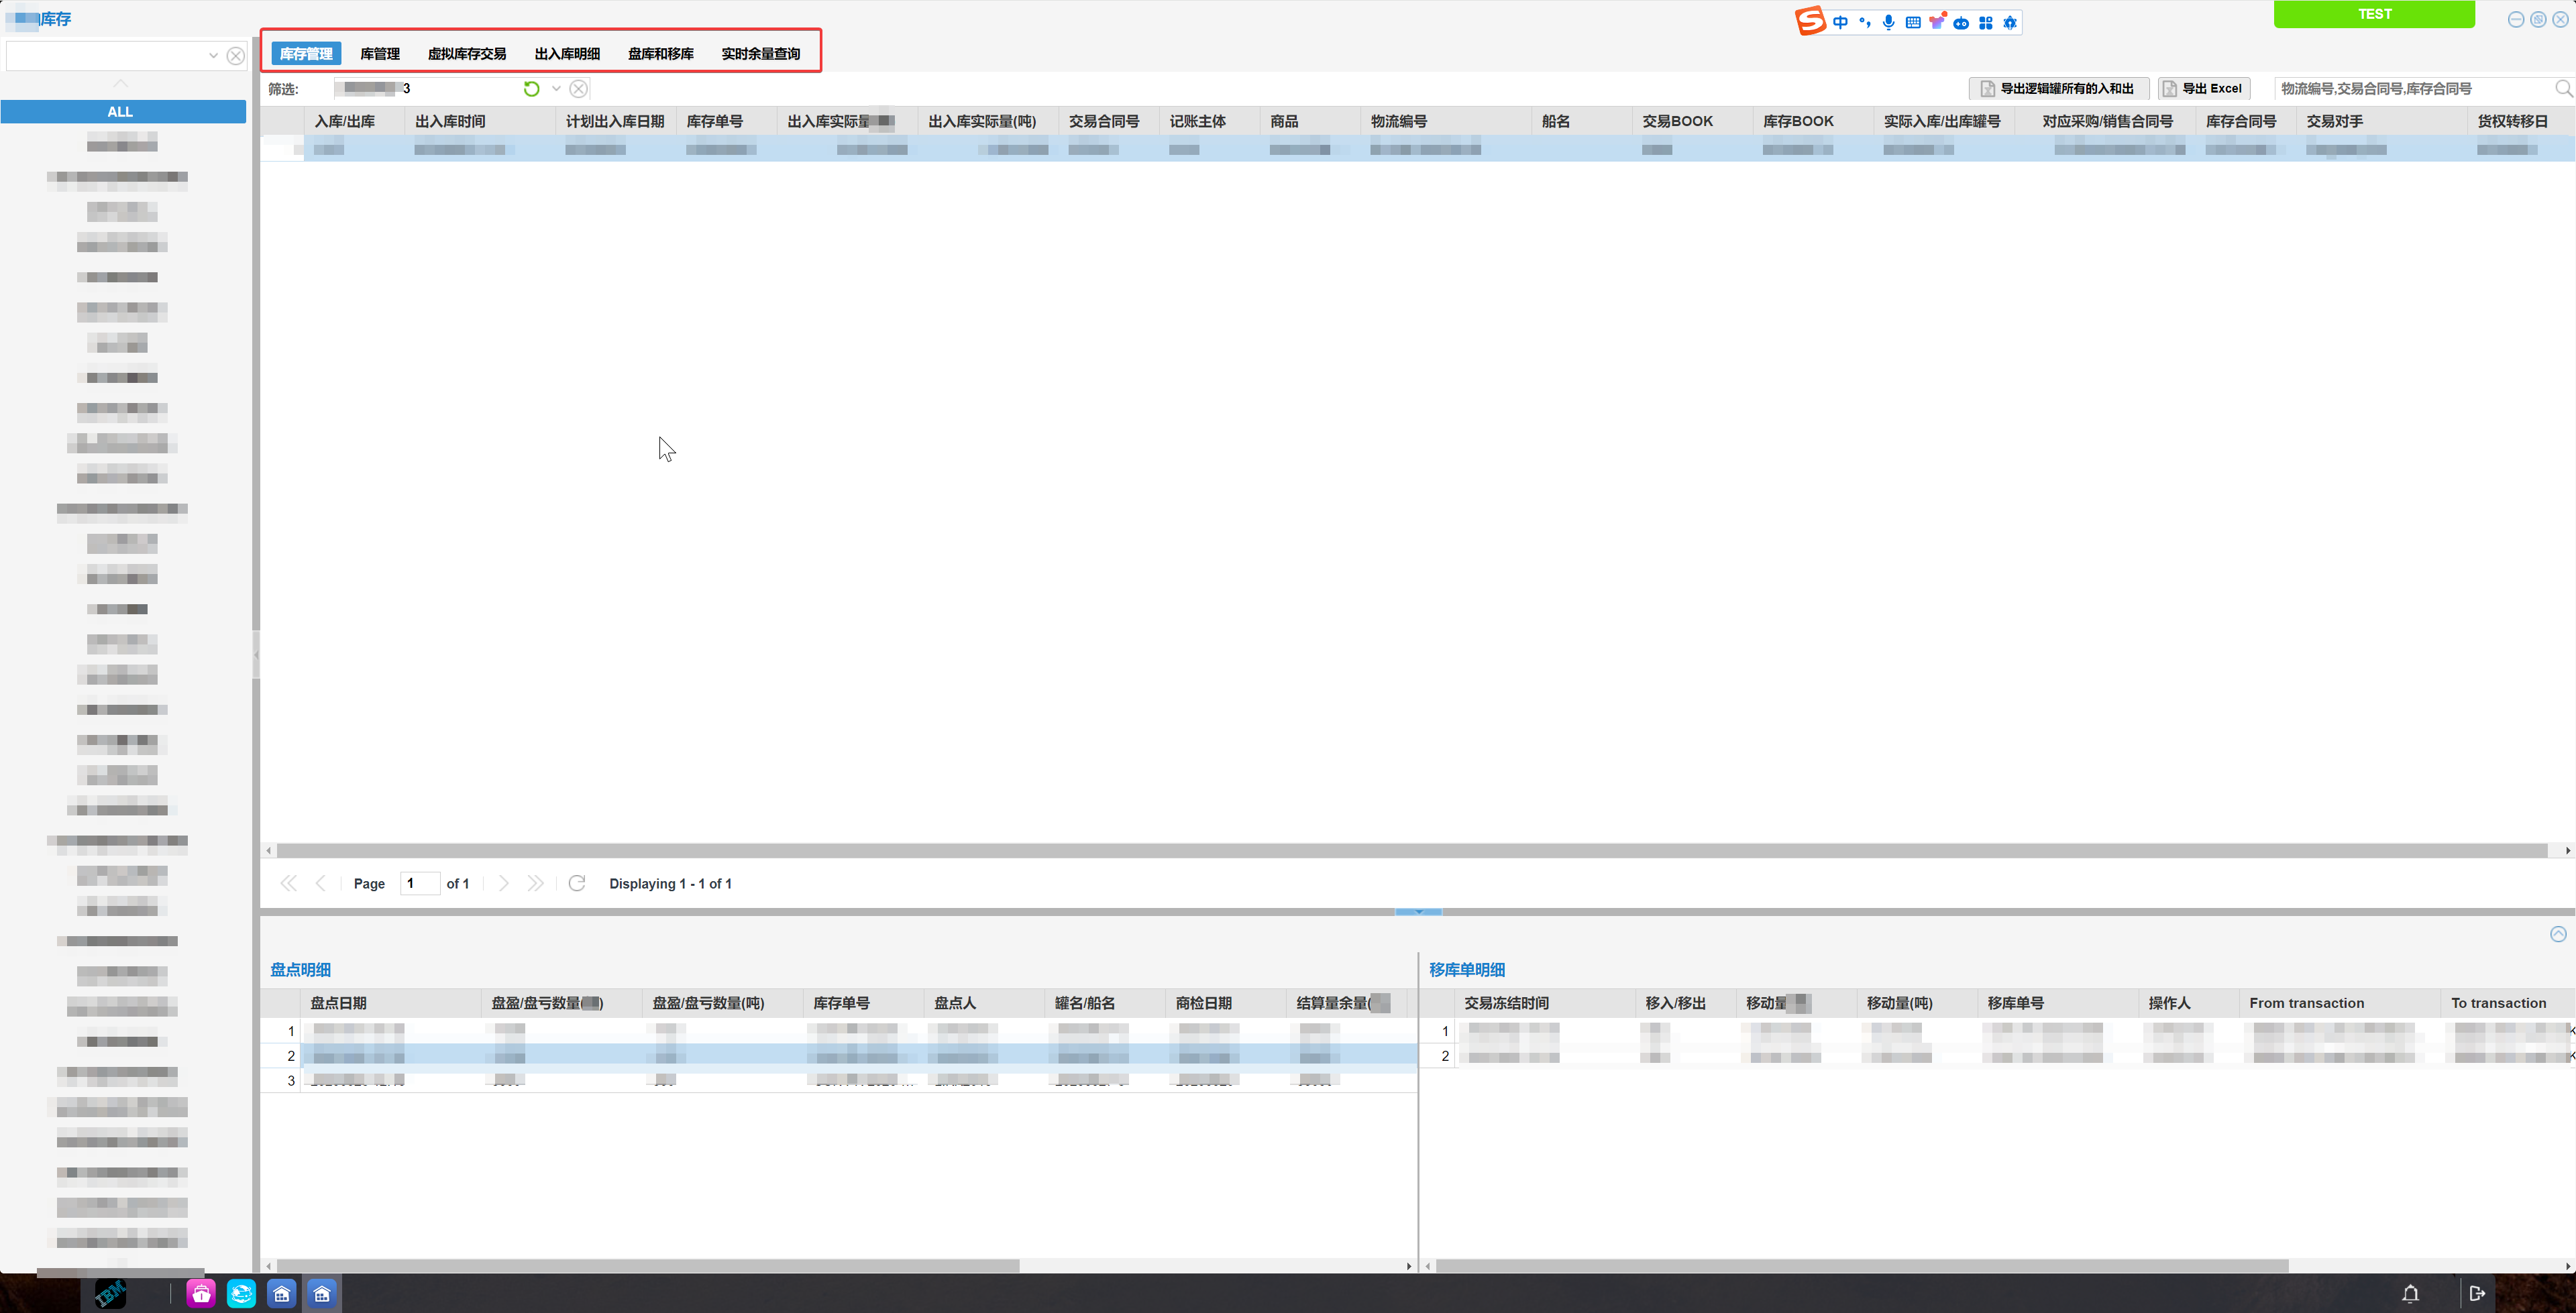
Task: Click the main grid scroll-right arrow
Action: tap(2567, 850)
